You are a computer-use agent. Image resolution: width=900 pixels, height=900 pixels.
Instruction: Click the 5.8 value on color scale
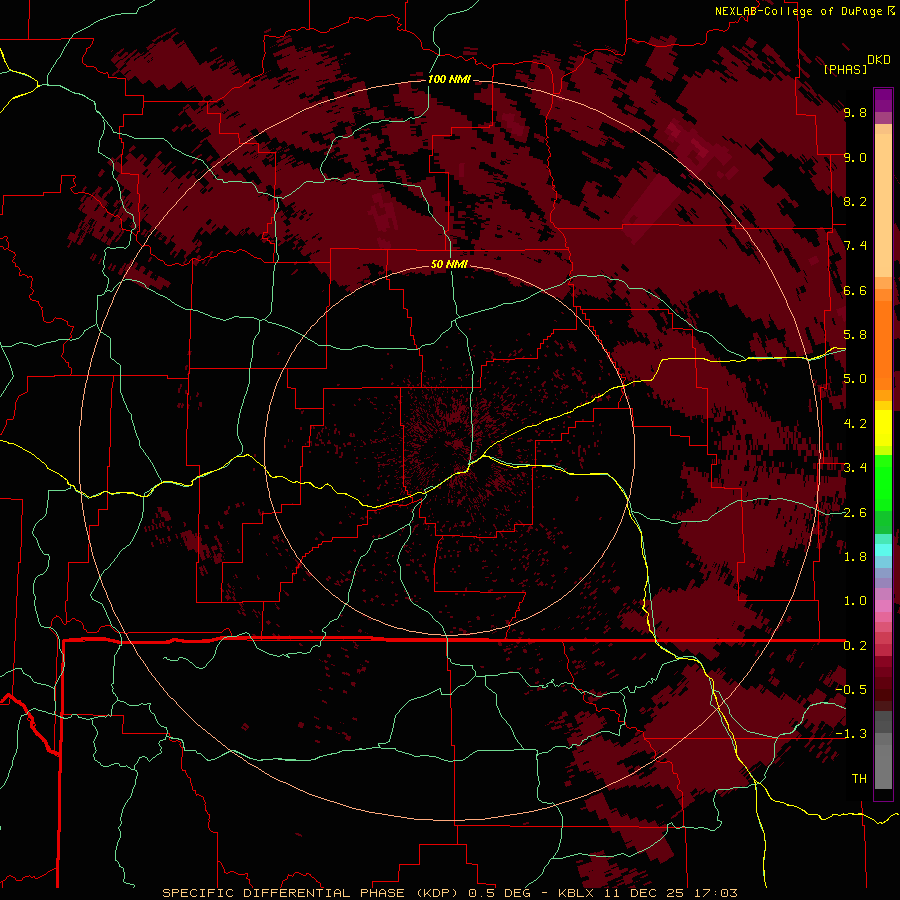pos(855,335)
